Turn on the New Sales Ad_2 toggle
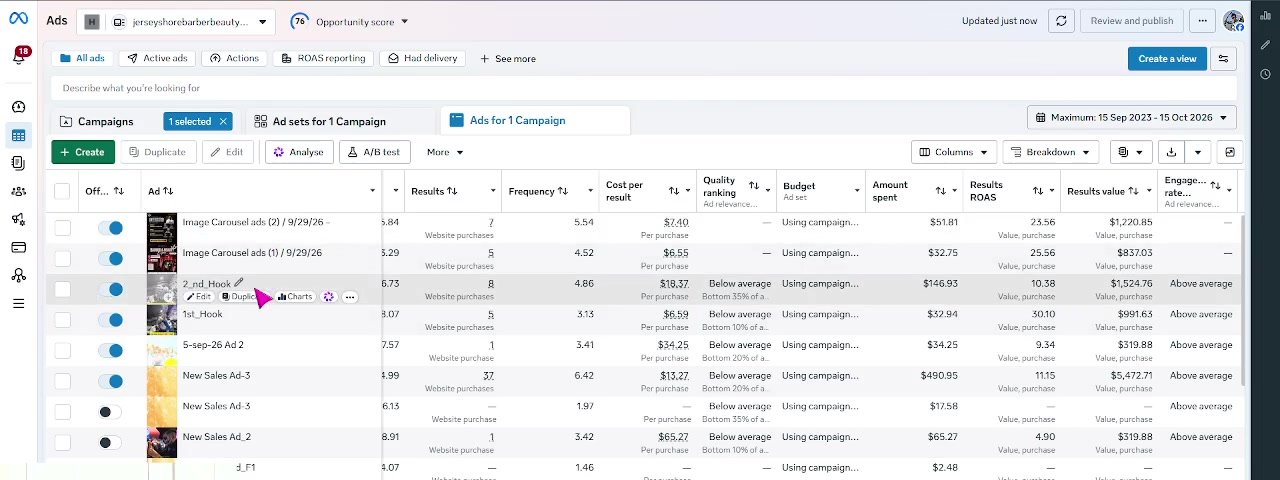This screenshot has height=480, width=1280. pos(110,443)
